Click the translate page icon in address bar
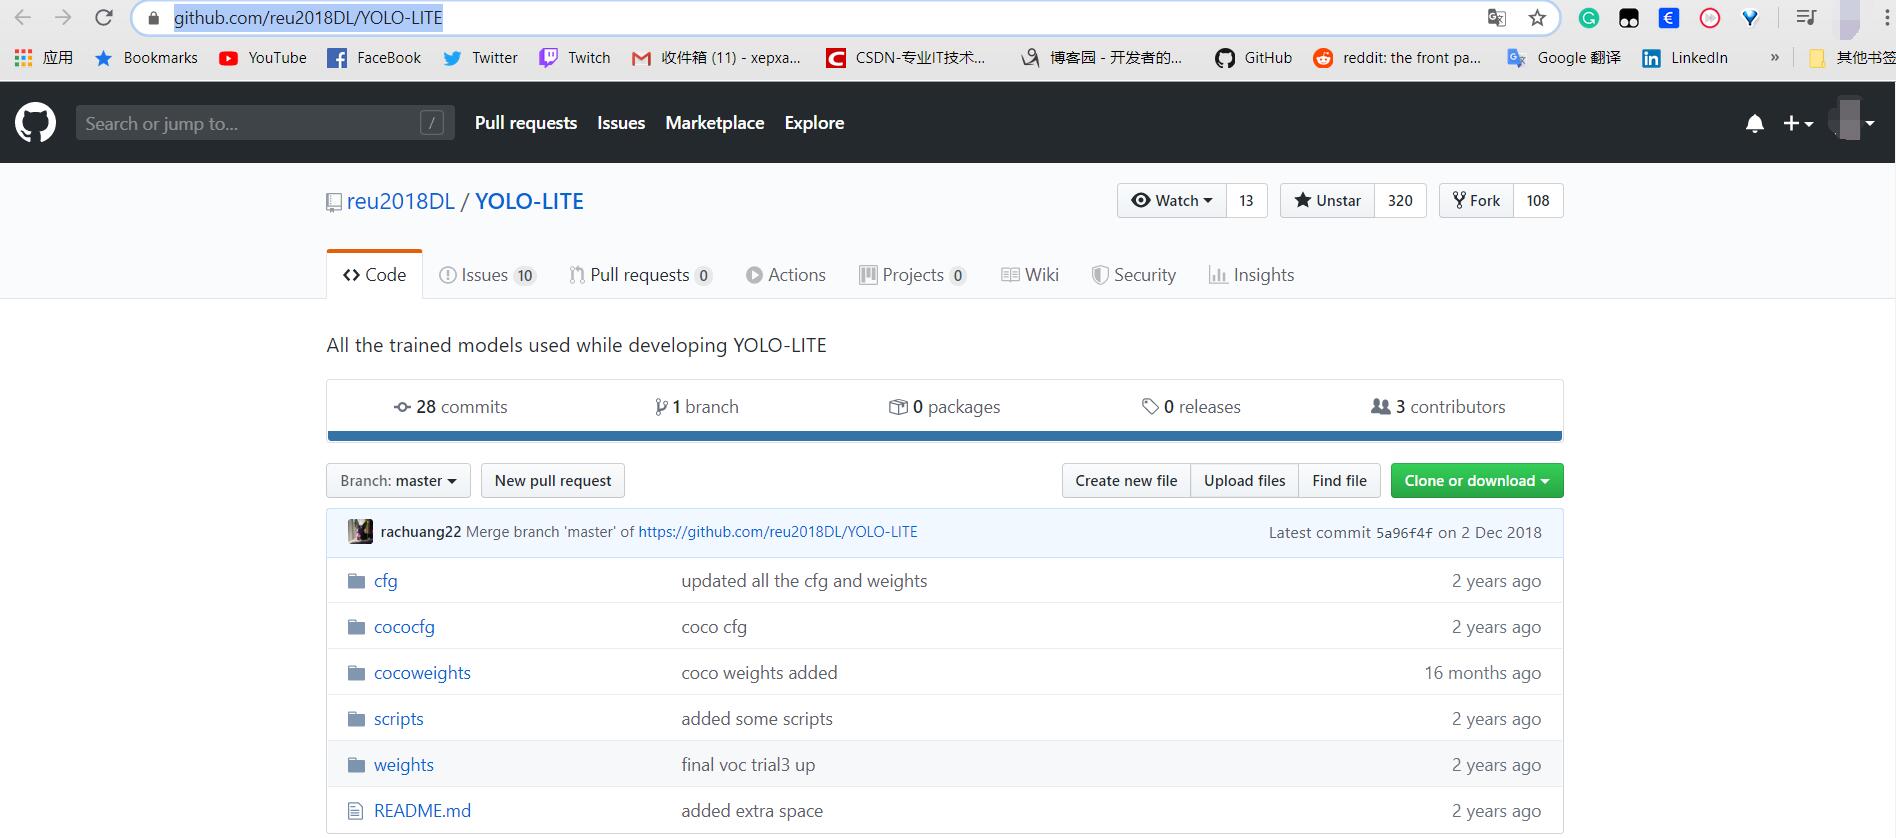The height and width of the screenshot is (838, 1896). [1497, 17]
